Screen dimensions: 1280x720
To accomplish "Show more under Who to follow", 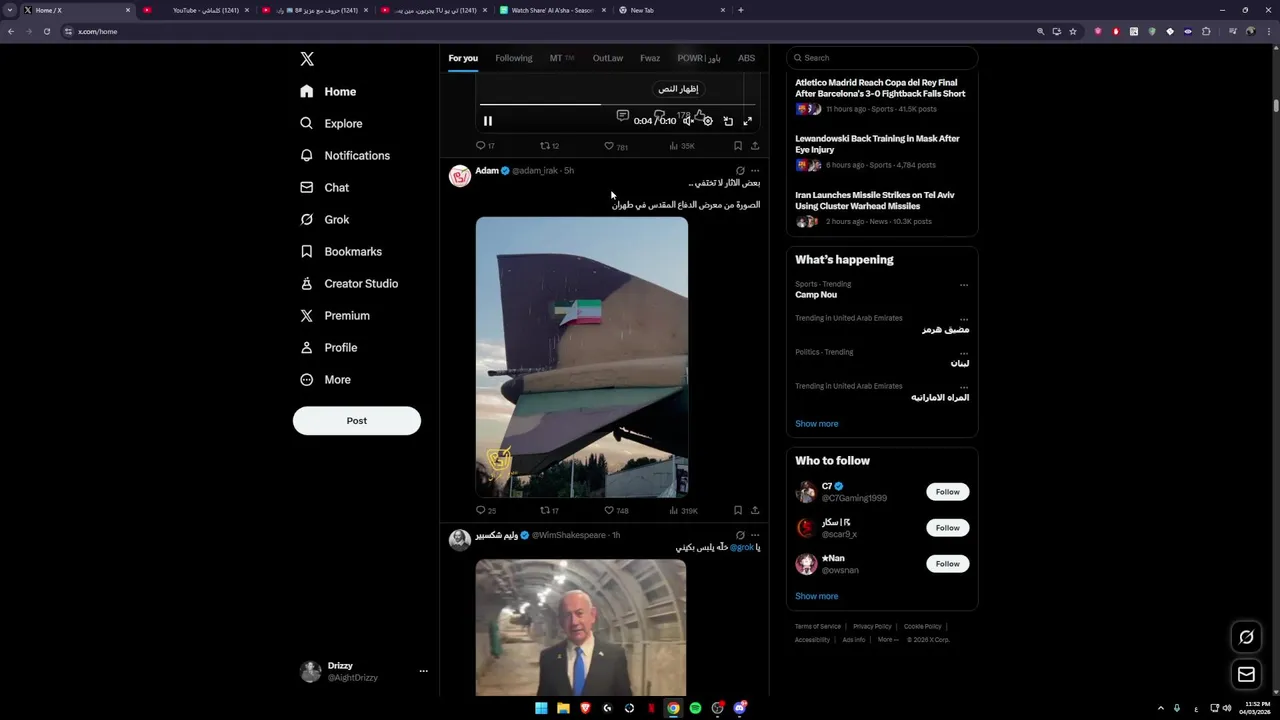I will (817, 596).
